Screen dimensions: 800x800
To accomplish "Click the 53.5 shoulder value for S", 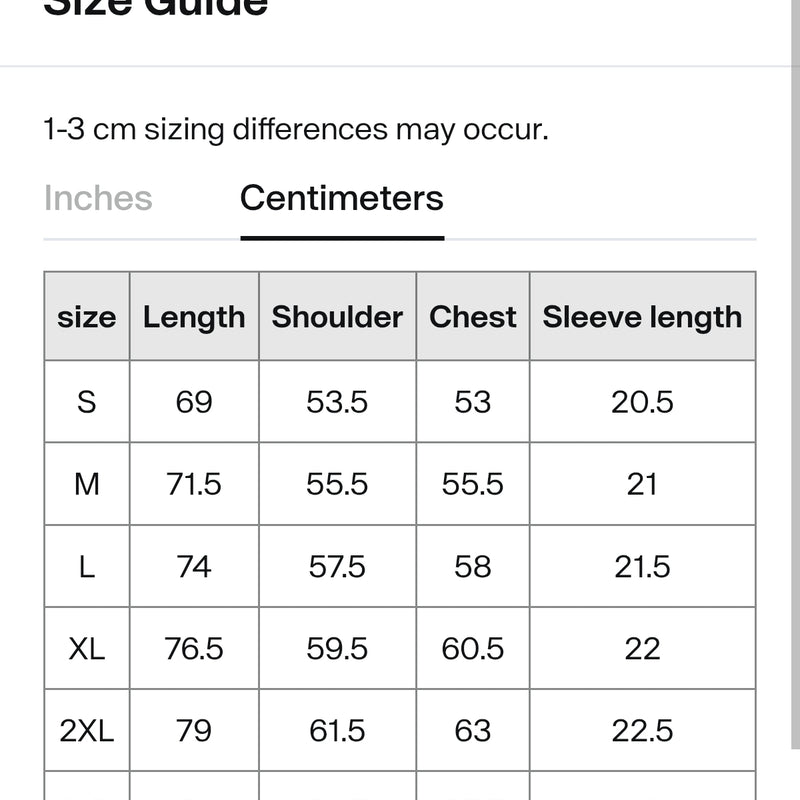I will click(x=337, y=402).
